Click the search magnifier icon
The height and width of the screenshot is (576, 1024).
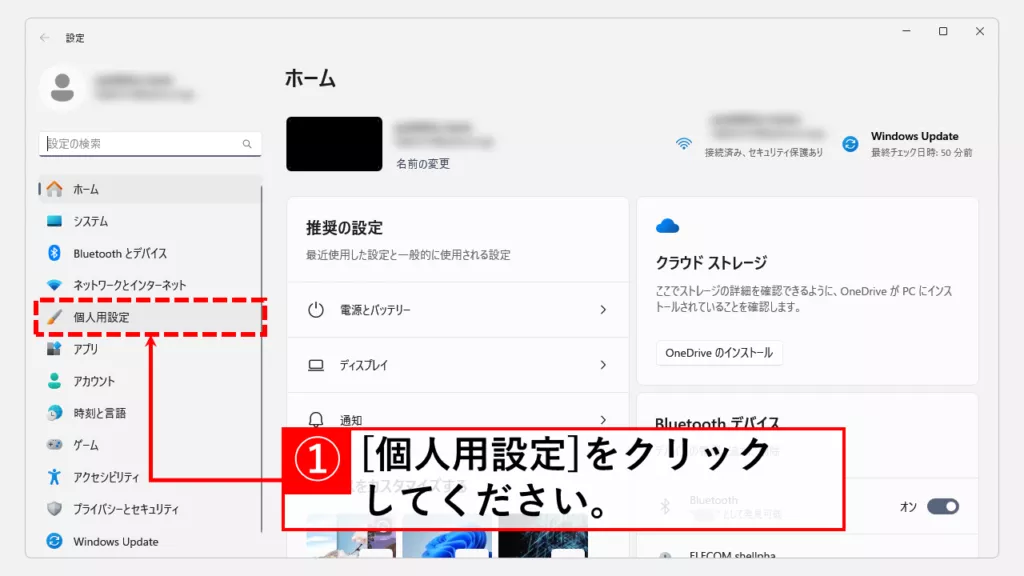247,144
